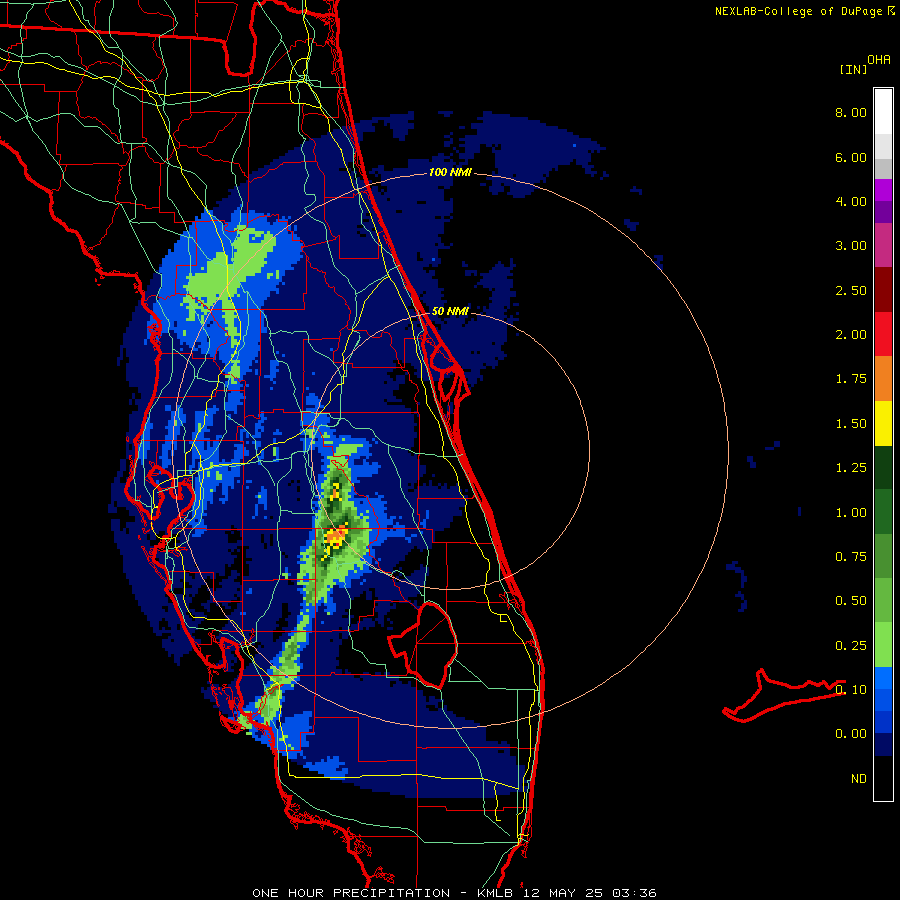Click the 0.10 legend value
The image size is (900, 900).
tap(851, 690)
